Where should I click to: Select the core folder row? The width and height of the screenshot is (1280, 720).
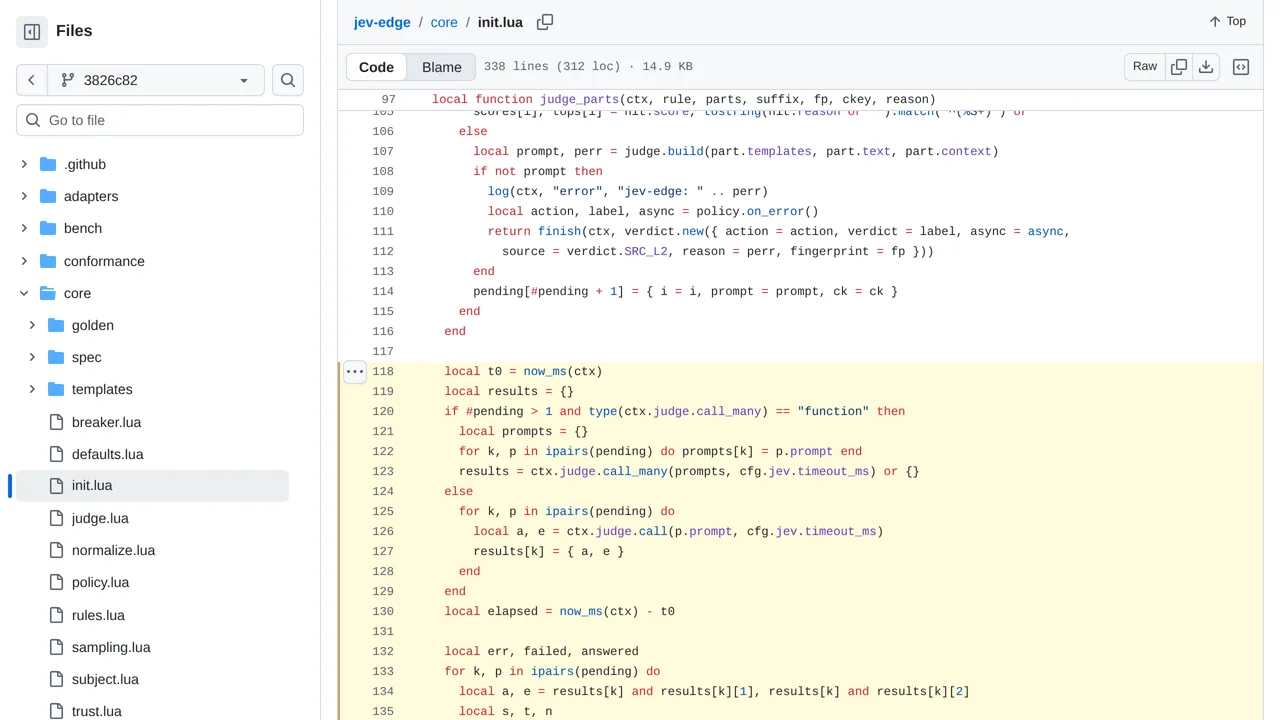[152, 293]
